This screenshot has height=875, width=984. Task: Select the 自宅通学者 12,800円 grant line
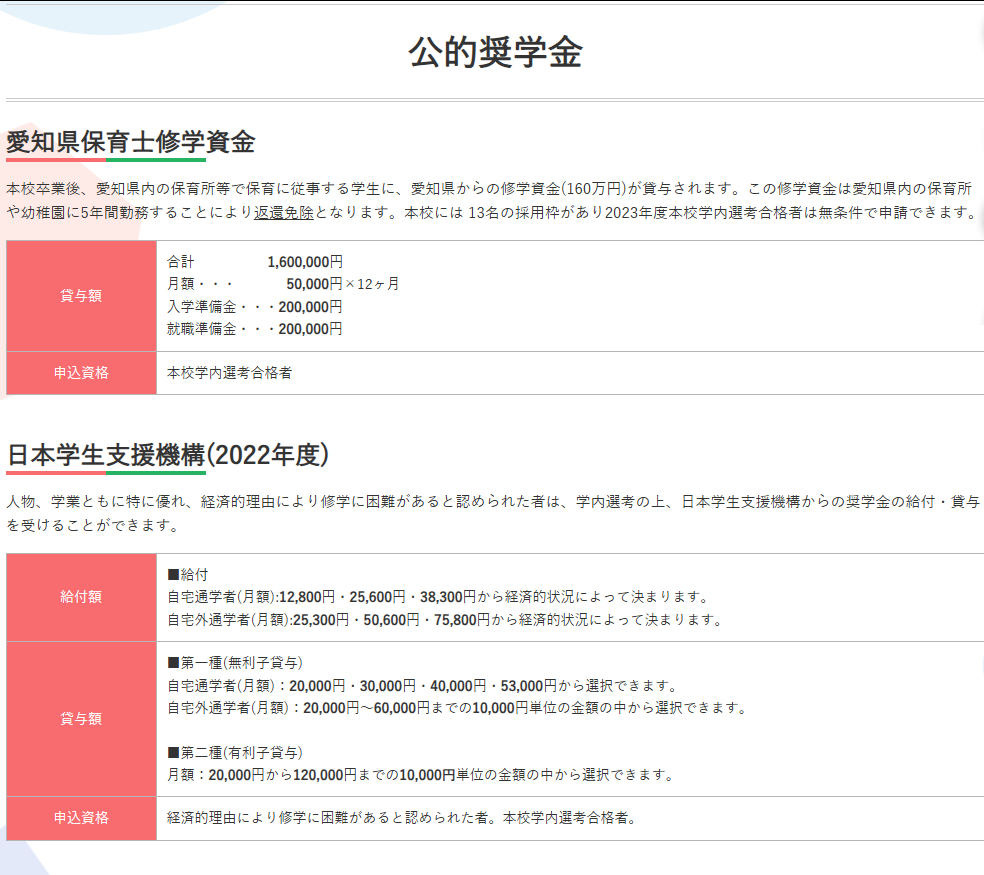[439, 597]
